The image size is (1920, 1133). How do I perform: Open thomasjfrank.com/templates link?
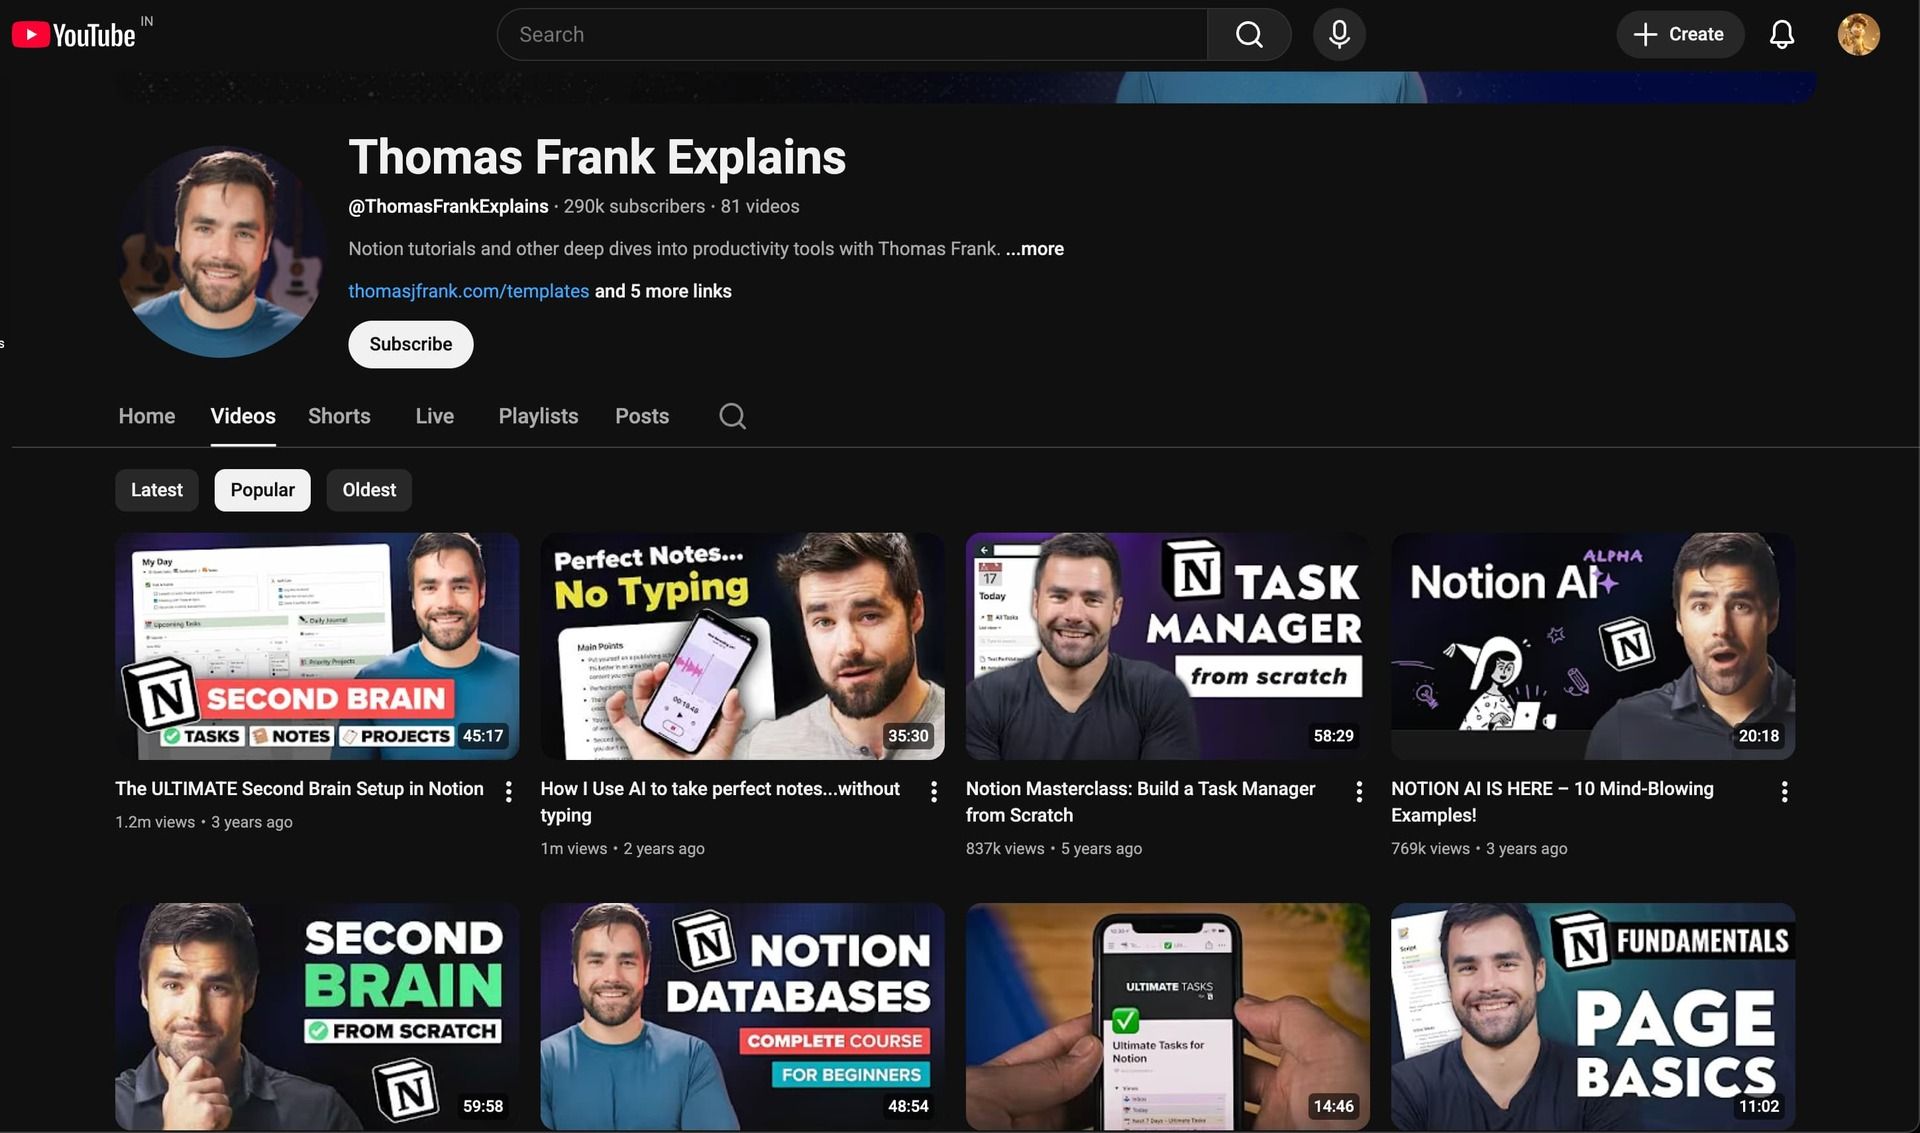tap(468, 291)
